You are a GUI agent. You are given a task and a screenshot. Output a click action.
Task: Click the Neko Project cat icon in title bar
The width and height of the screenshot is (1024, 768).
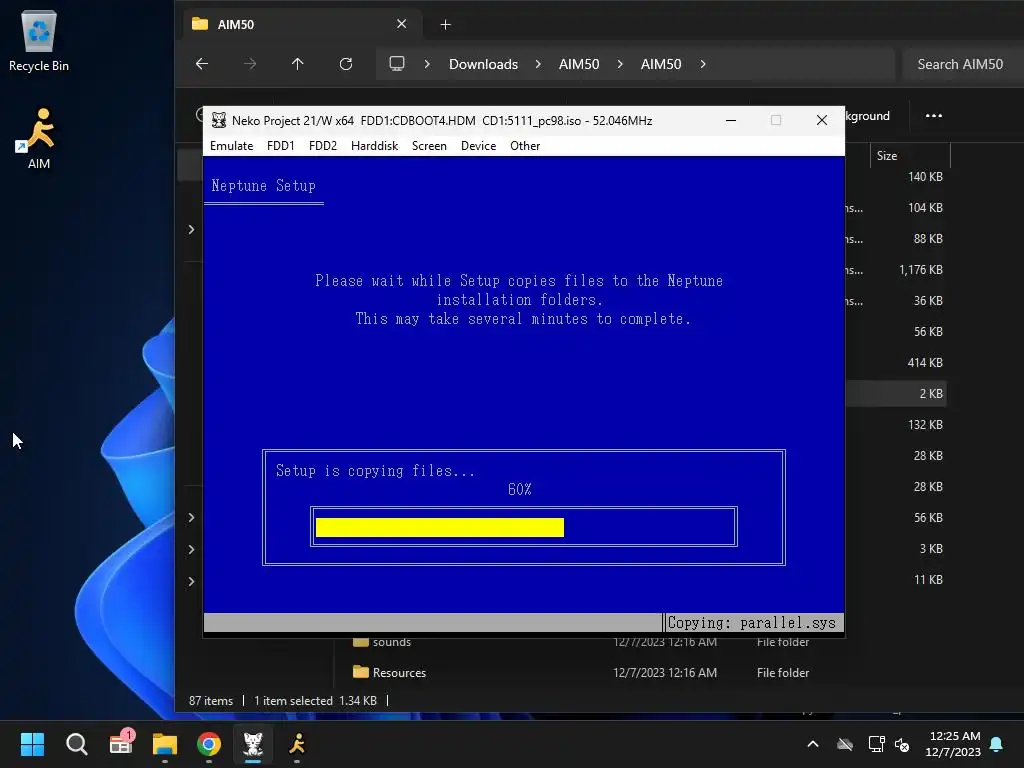(219, 120)
